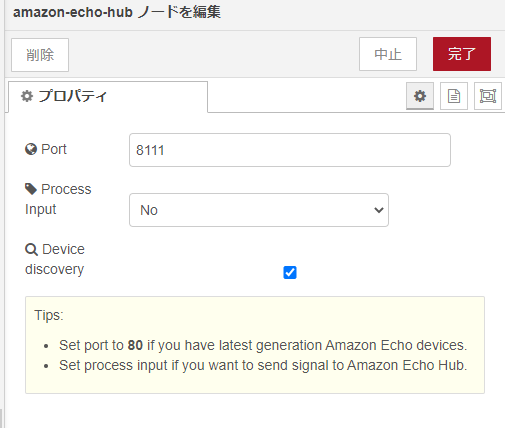Click the Port label text

point(54,149)
